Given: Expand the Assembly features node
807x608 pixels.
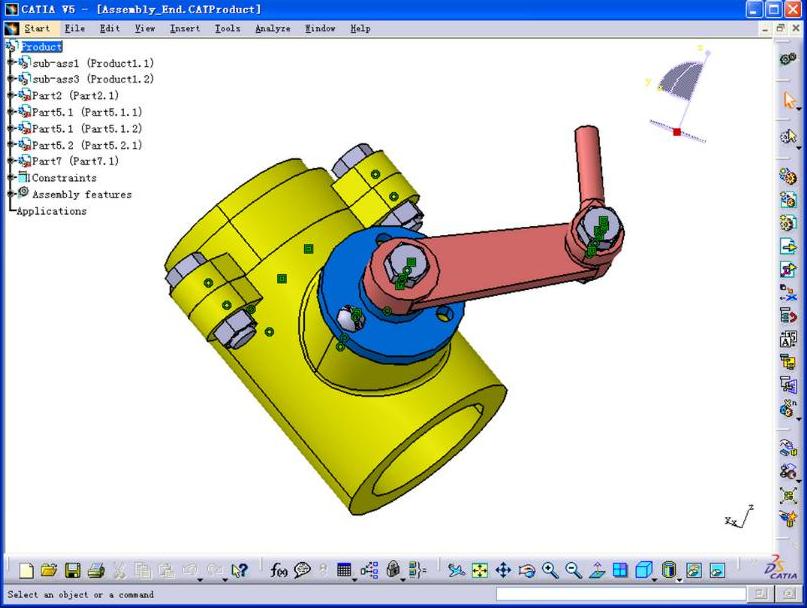Looking at the screenshot, I should point(10,194).
